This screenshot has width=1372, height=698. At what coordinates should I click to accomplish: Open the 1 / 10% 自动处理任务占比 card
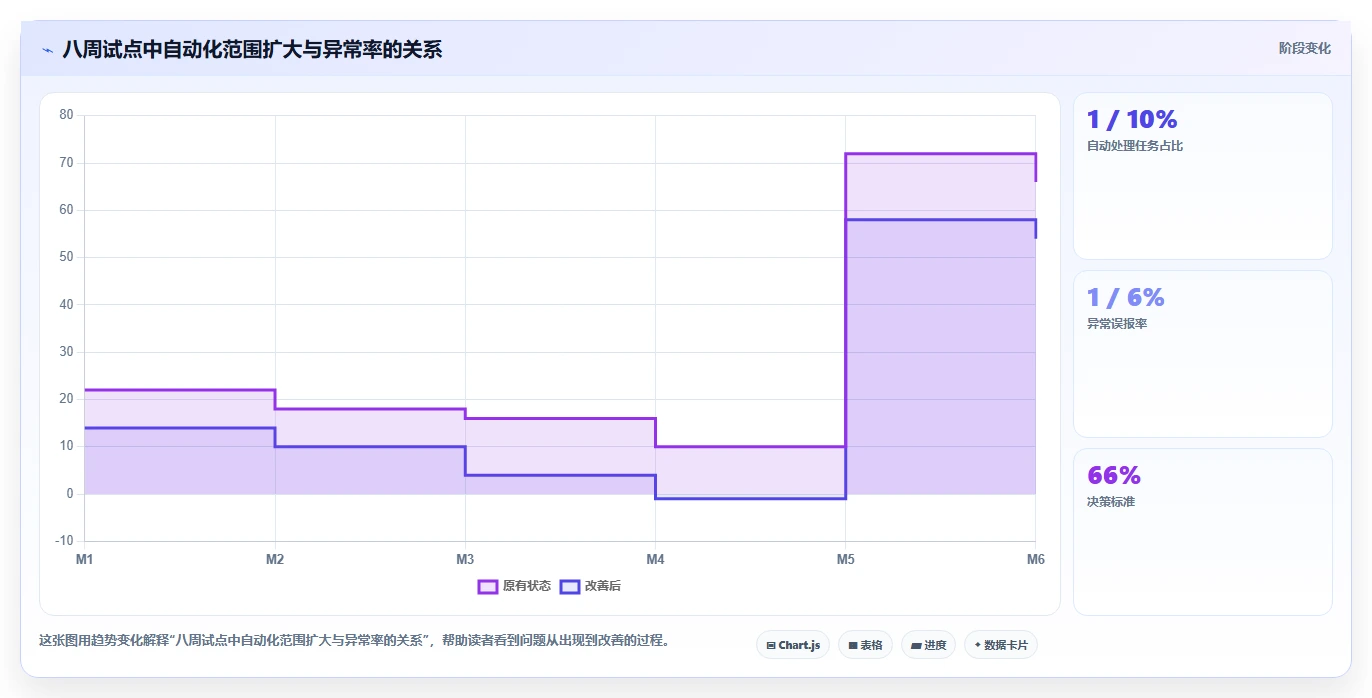click(1203, 176)
